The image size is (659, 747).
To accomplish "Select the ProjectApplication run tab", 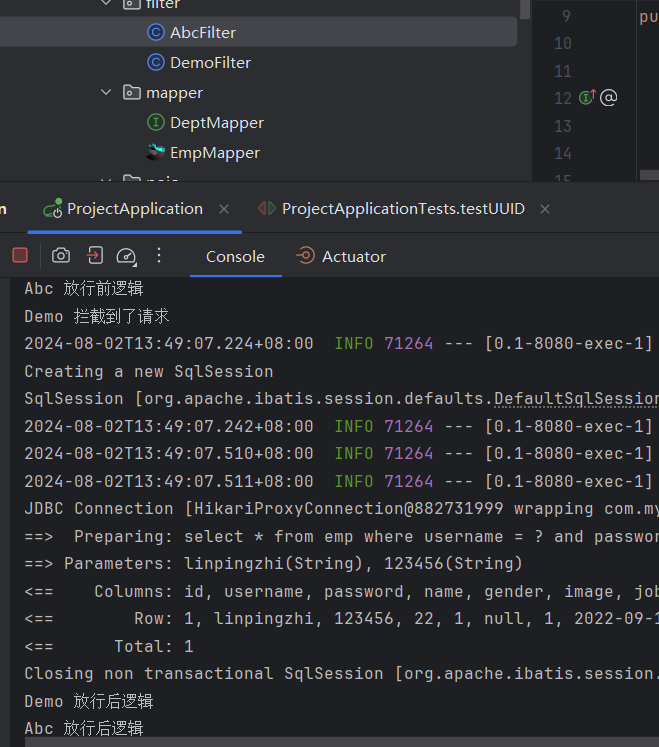I will click(x=134, y=208).
